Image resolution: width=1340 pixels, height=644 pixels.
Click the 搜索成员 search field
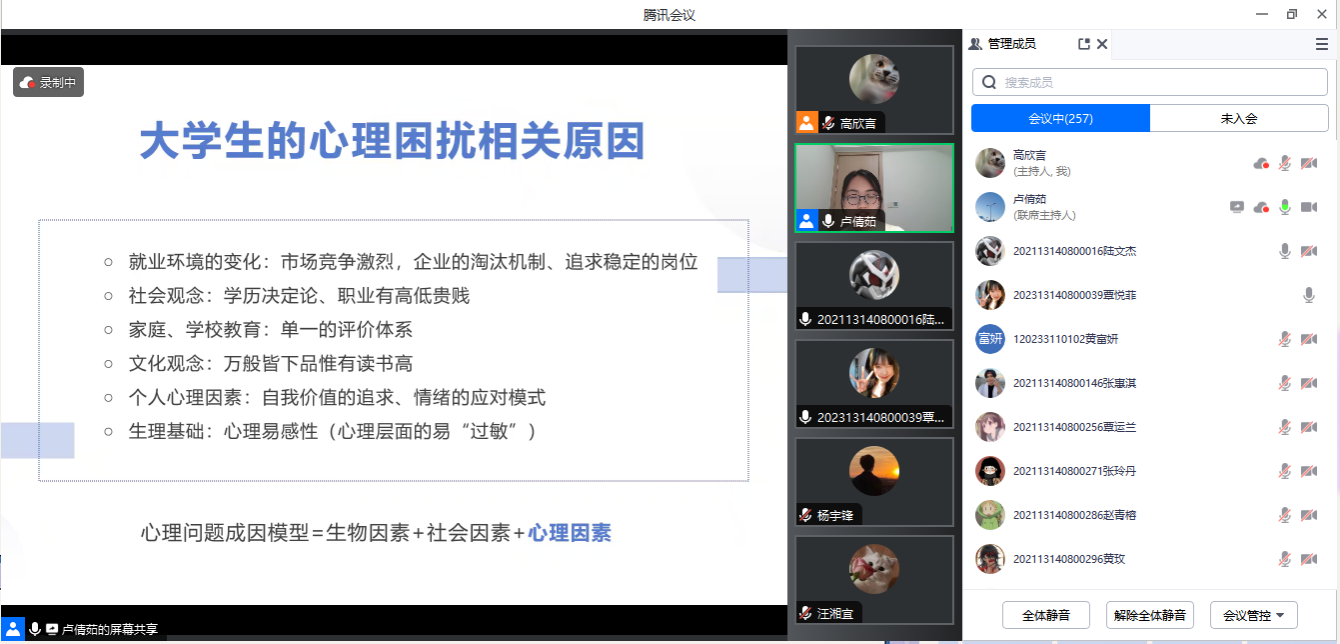pyautogui.click(x=1160, y=82)
